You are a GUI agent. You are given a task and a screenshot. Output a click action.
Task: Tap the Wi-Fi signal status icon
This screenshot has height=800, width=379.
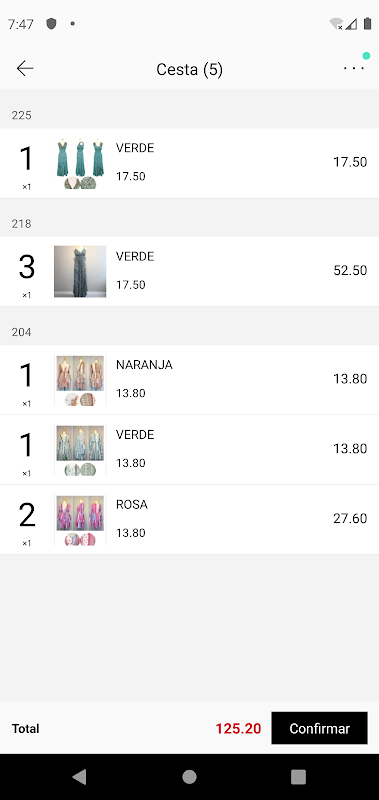tap(336, 23)
